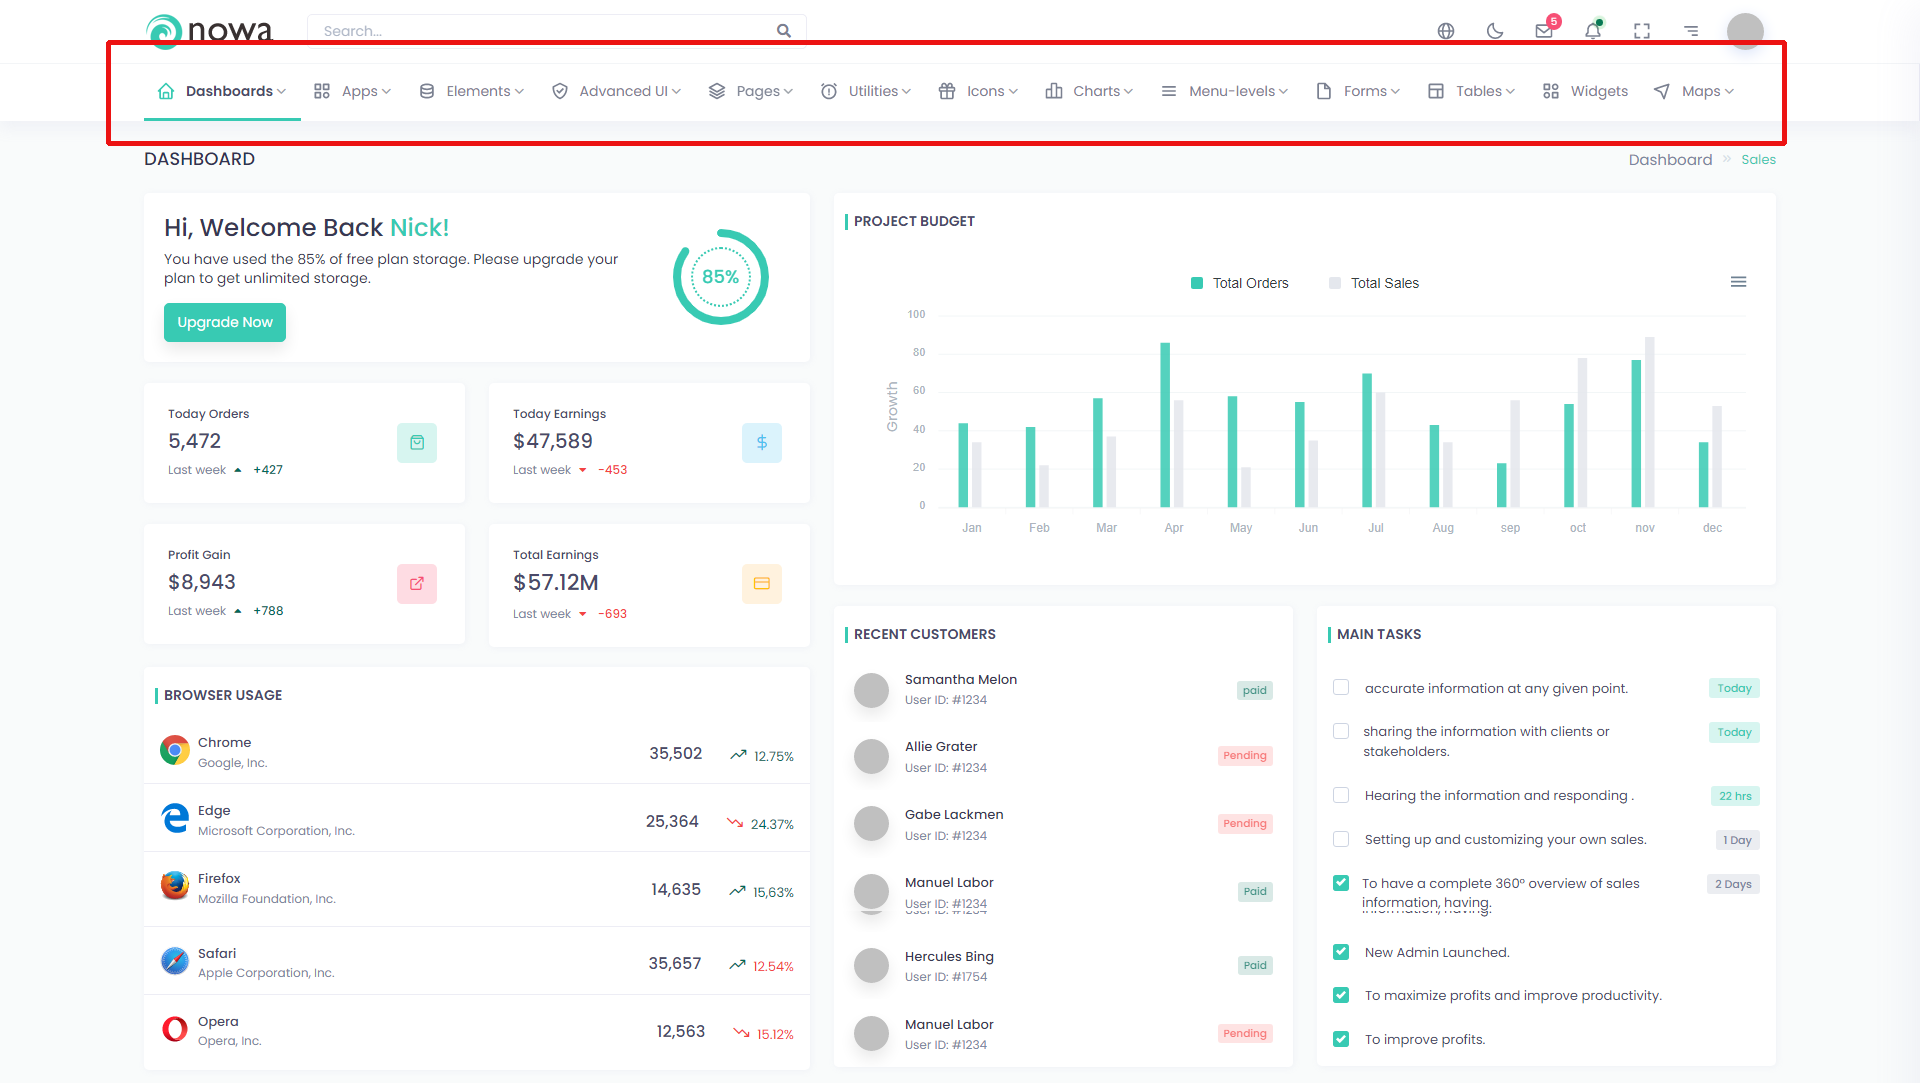Toggle fullscreen mode icon

click(x=1642, y=31)
